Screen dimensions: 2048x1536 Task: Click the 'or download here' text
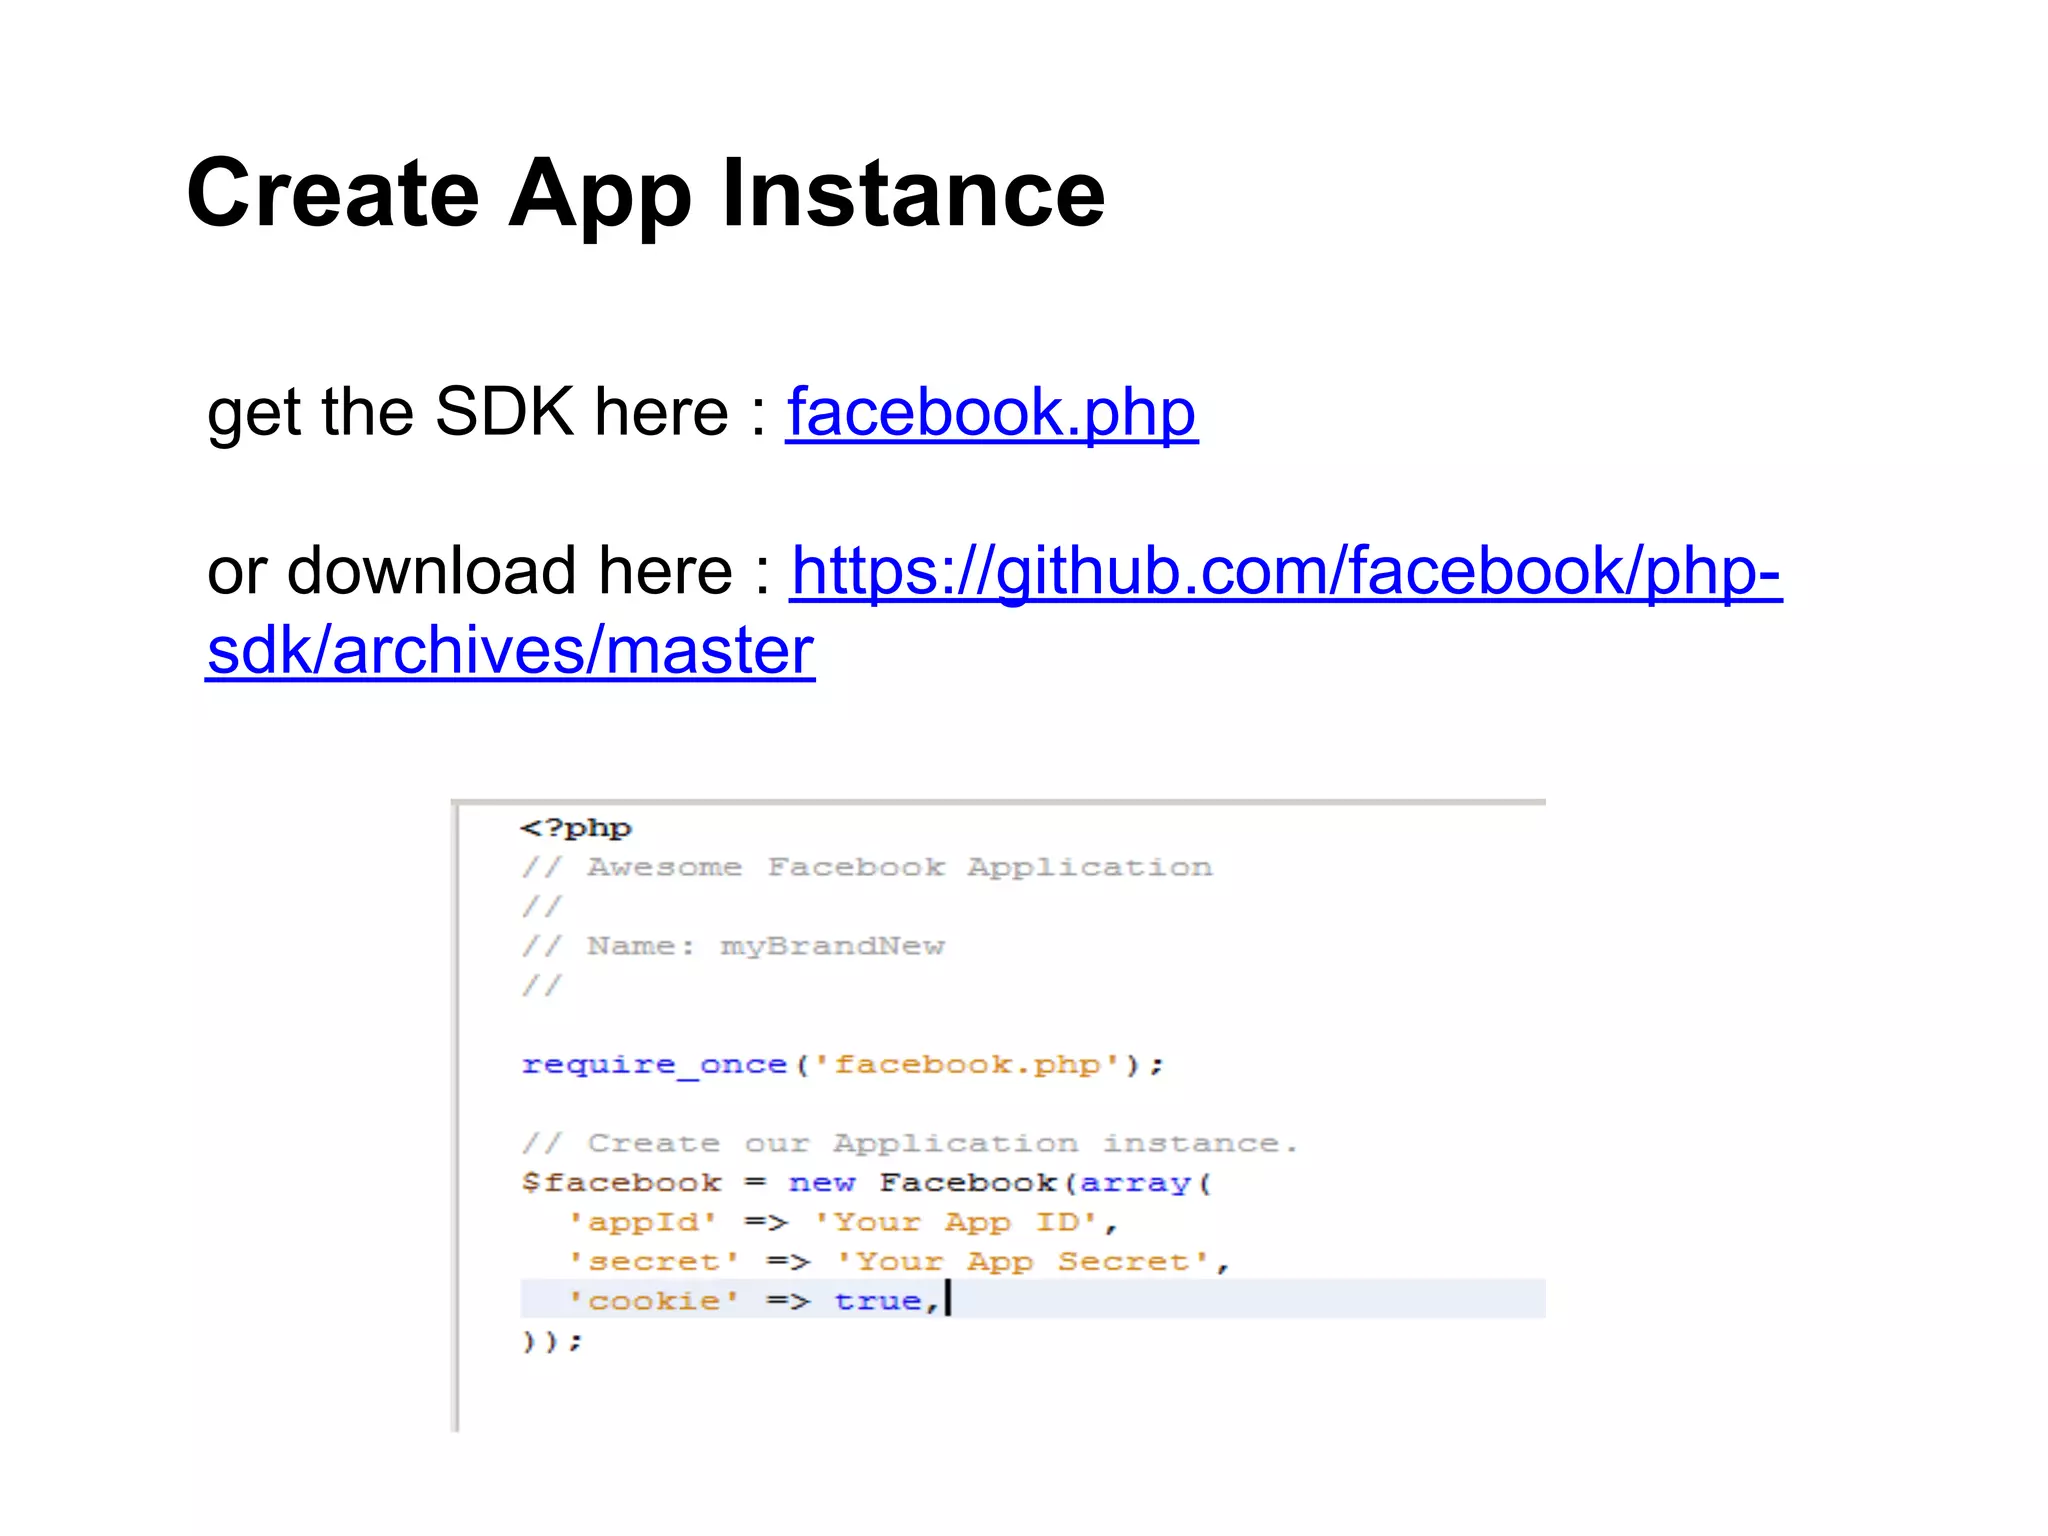click(x=470, y=571)
